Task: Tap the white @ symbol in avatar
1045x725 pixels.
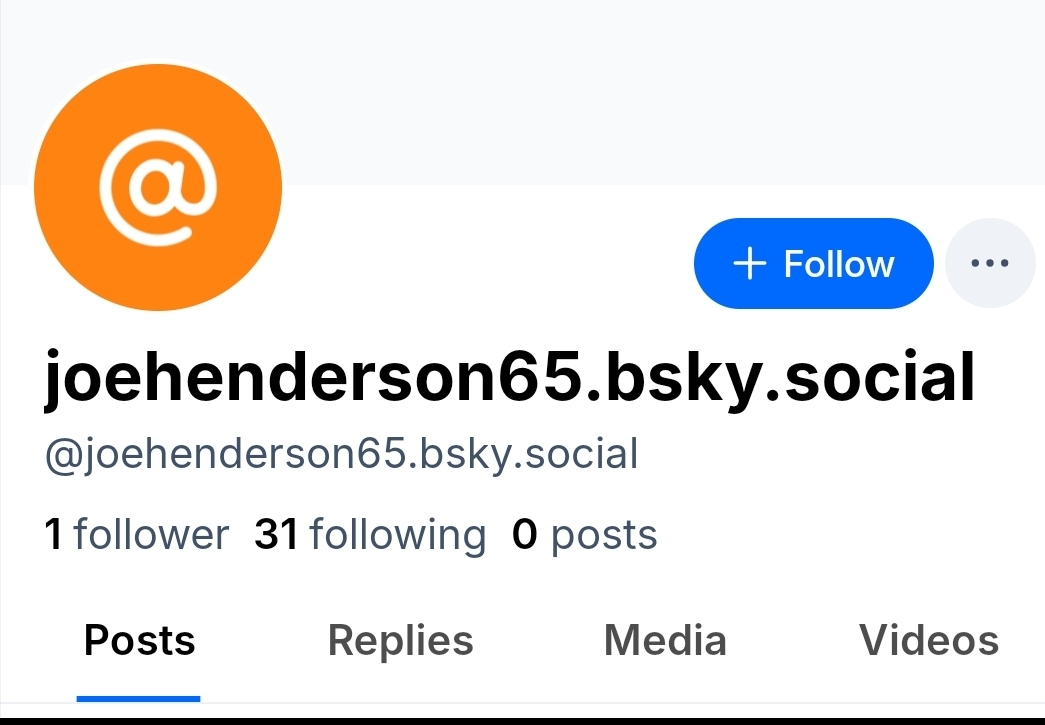Action: pos(158,186)
